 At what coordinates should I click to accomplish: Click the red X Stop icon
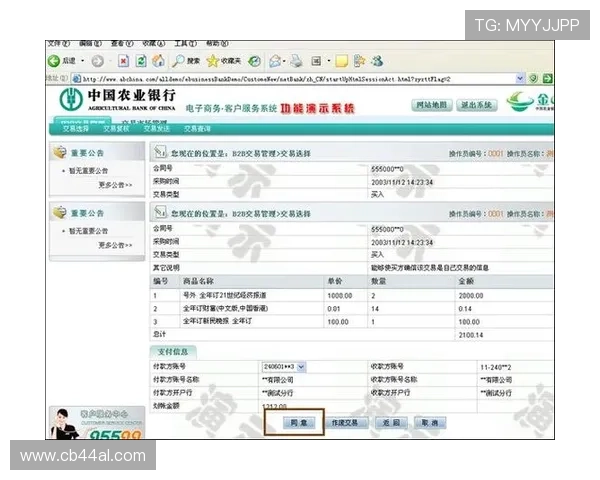point(123,61)
